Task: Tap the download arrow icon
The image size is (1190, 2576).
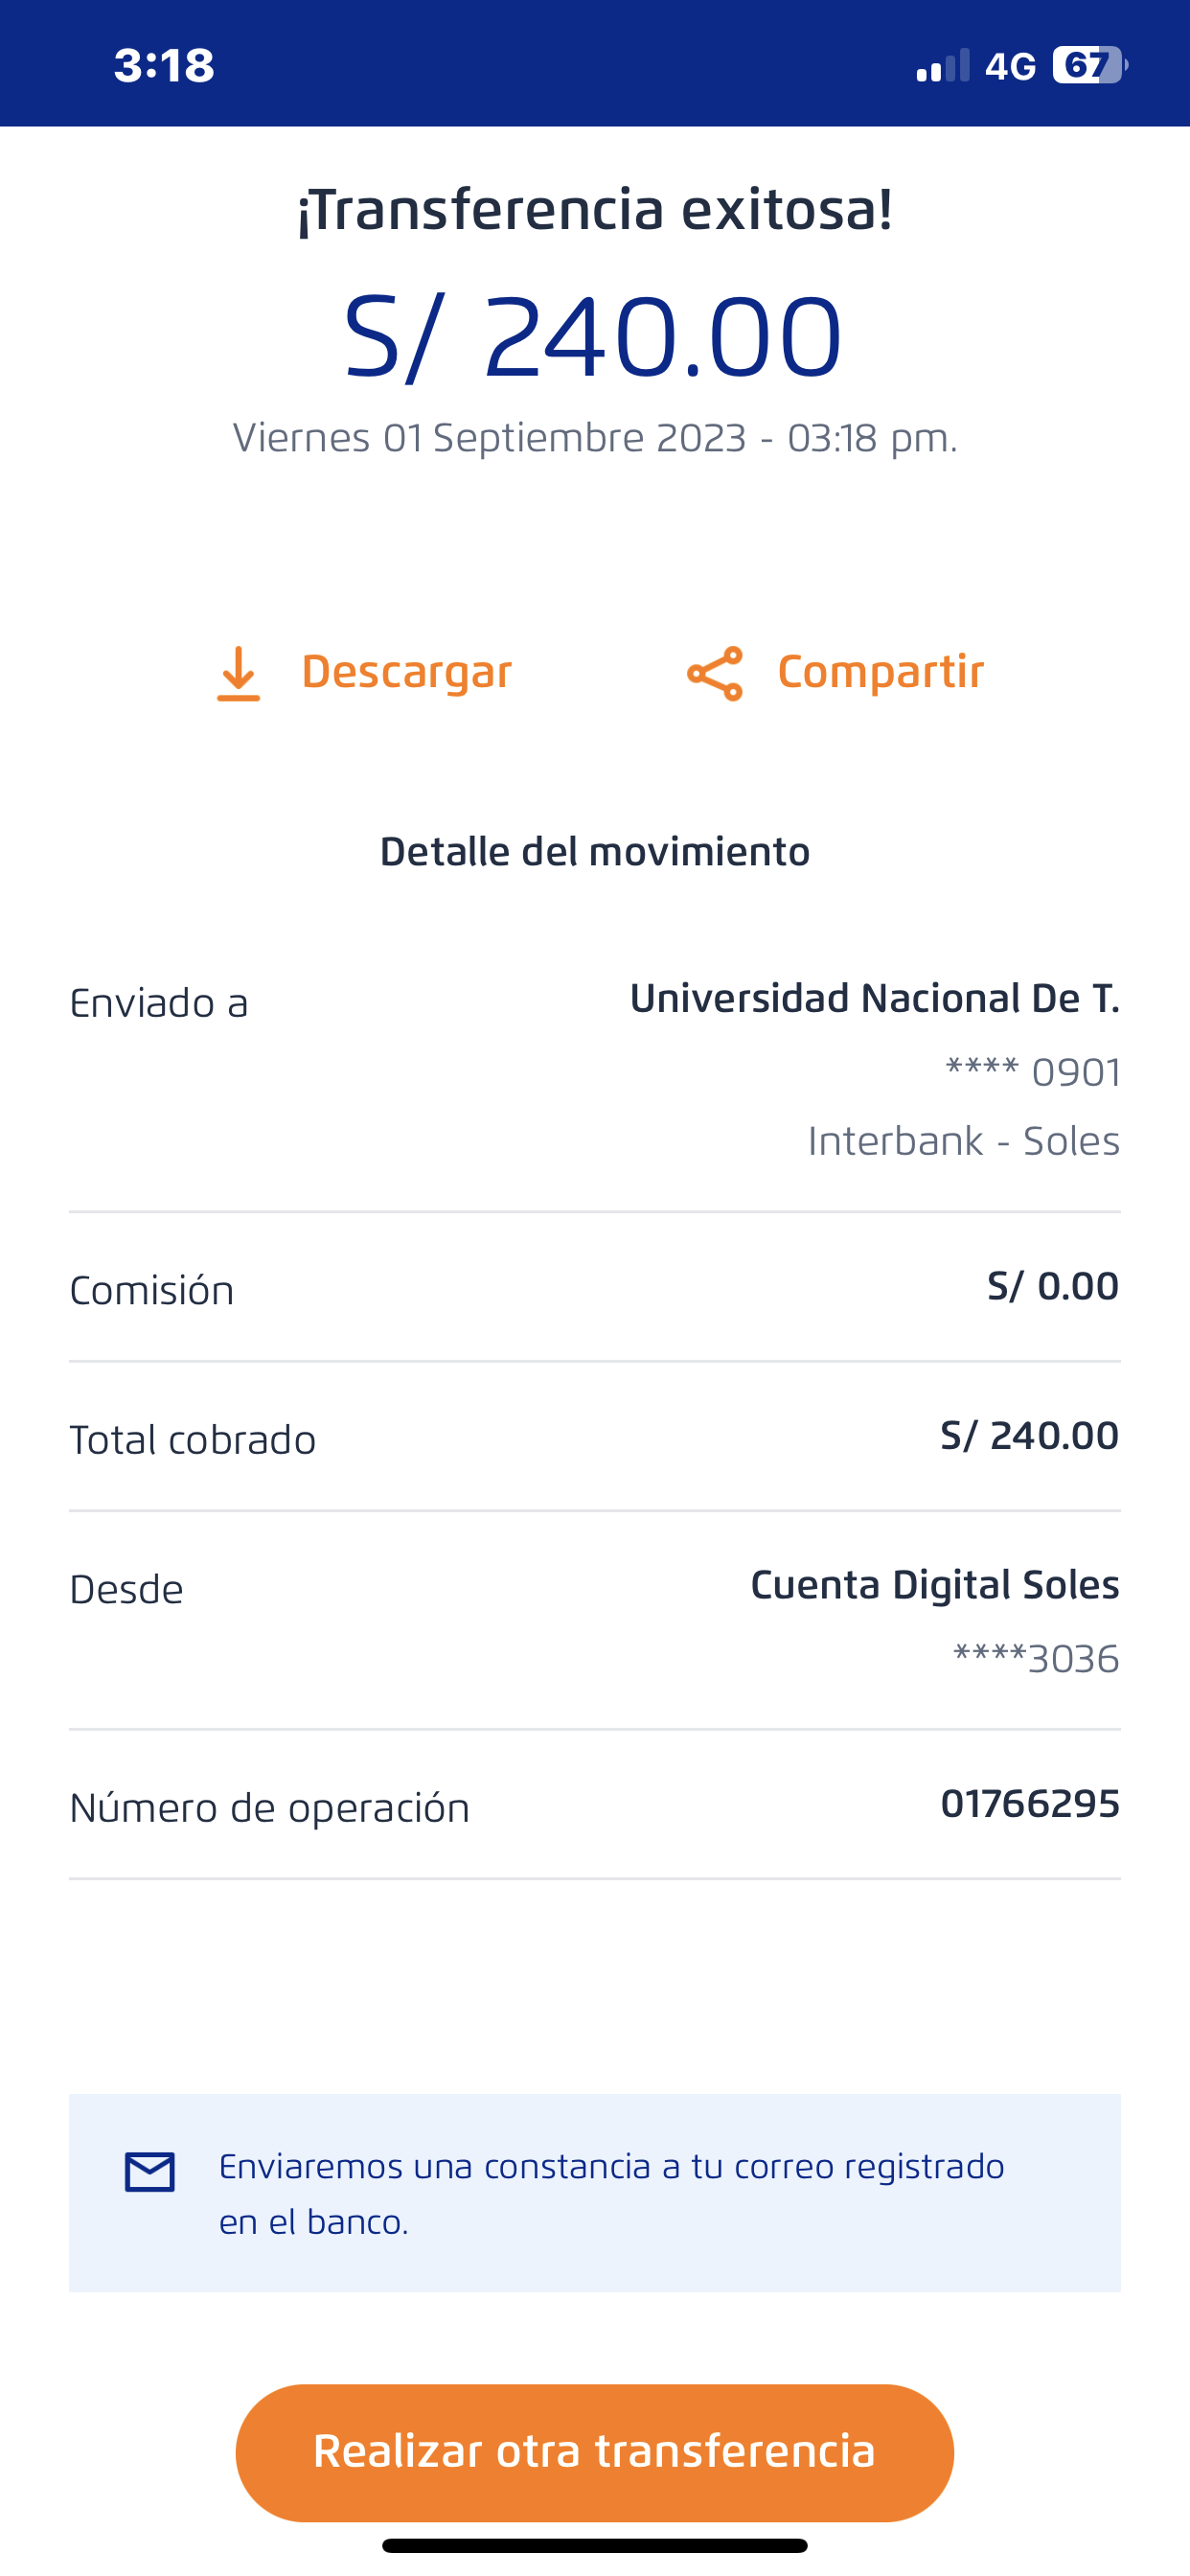Action: click(x=238, y=673)
